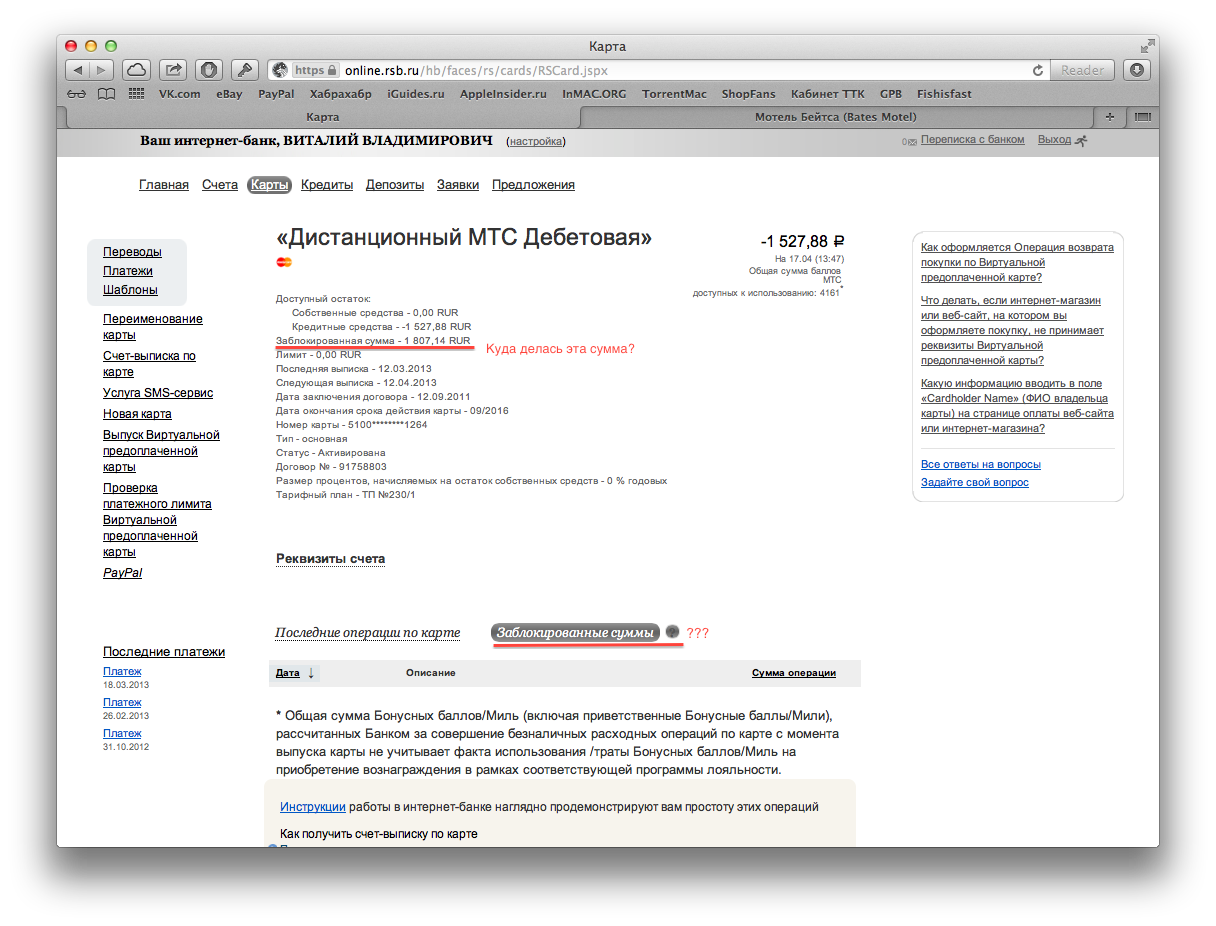Show the Последние операции по карте tab
This screenshot has height=926, width=1216.
[368, 633]
